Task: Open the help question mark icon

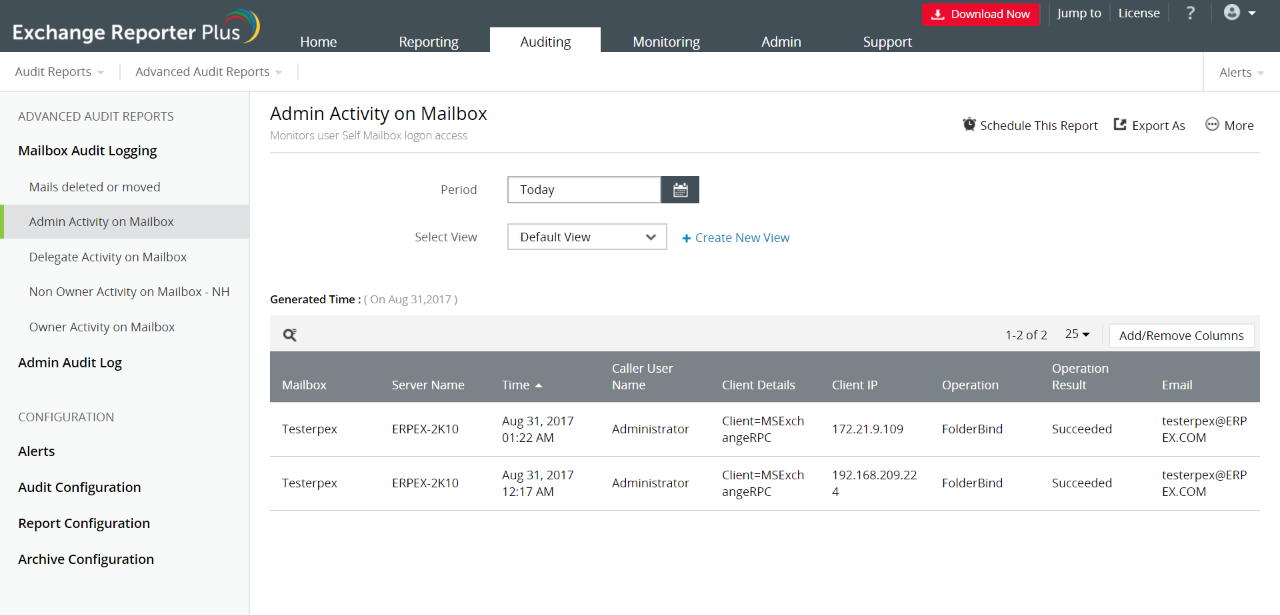Action: tap(1190, 14)
